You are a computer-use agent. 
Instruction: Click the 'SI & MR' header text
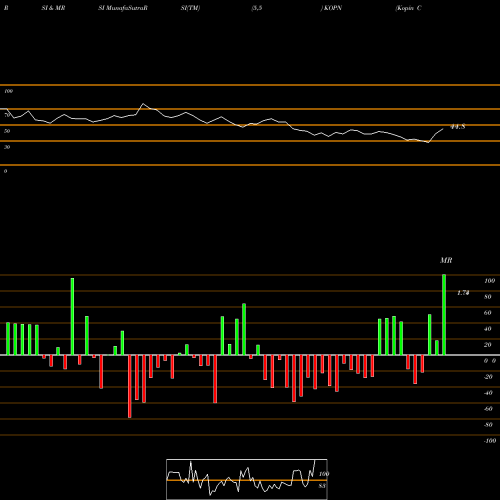point(53,8)
